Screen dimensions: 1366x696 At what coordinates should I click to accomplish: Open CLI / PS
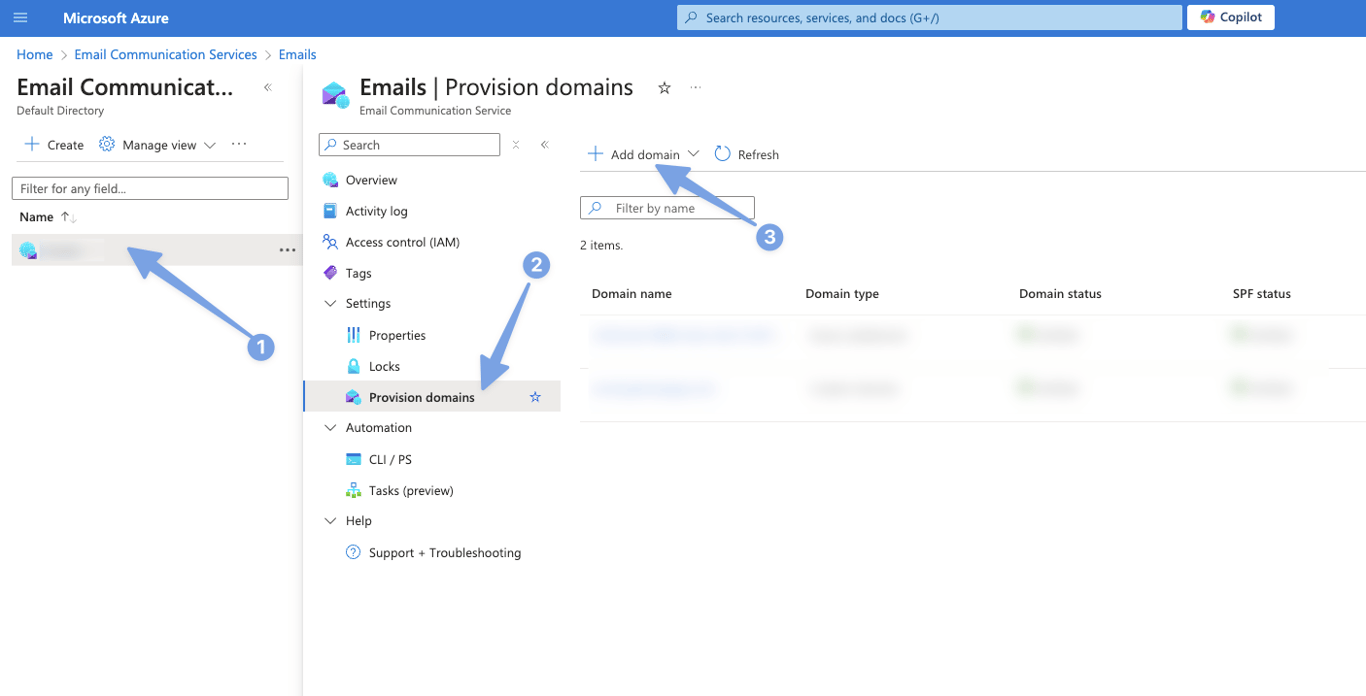click(x=390, y=459)
